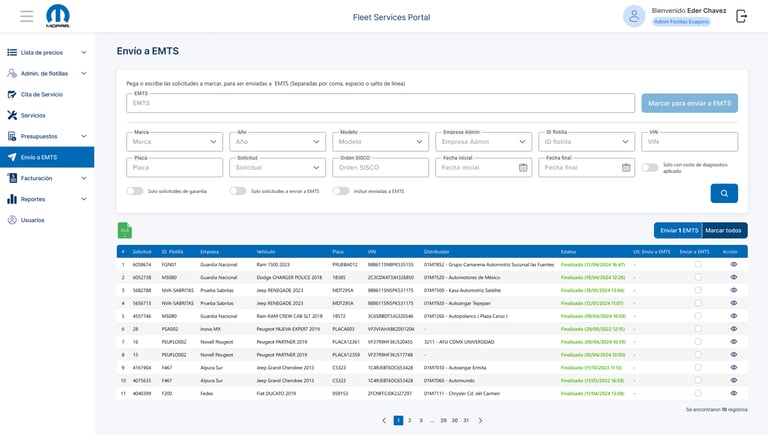Toggle Solo con costo de diagnostico aplicado
The height and width of the screenshot is (435, 768).
[x=651, y=167]
